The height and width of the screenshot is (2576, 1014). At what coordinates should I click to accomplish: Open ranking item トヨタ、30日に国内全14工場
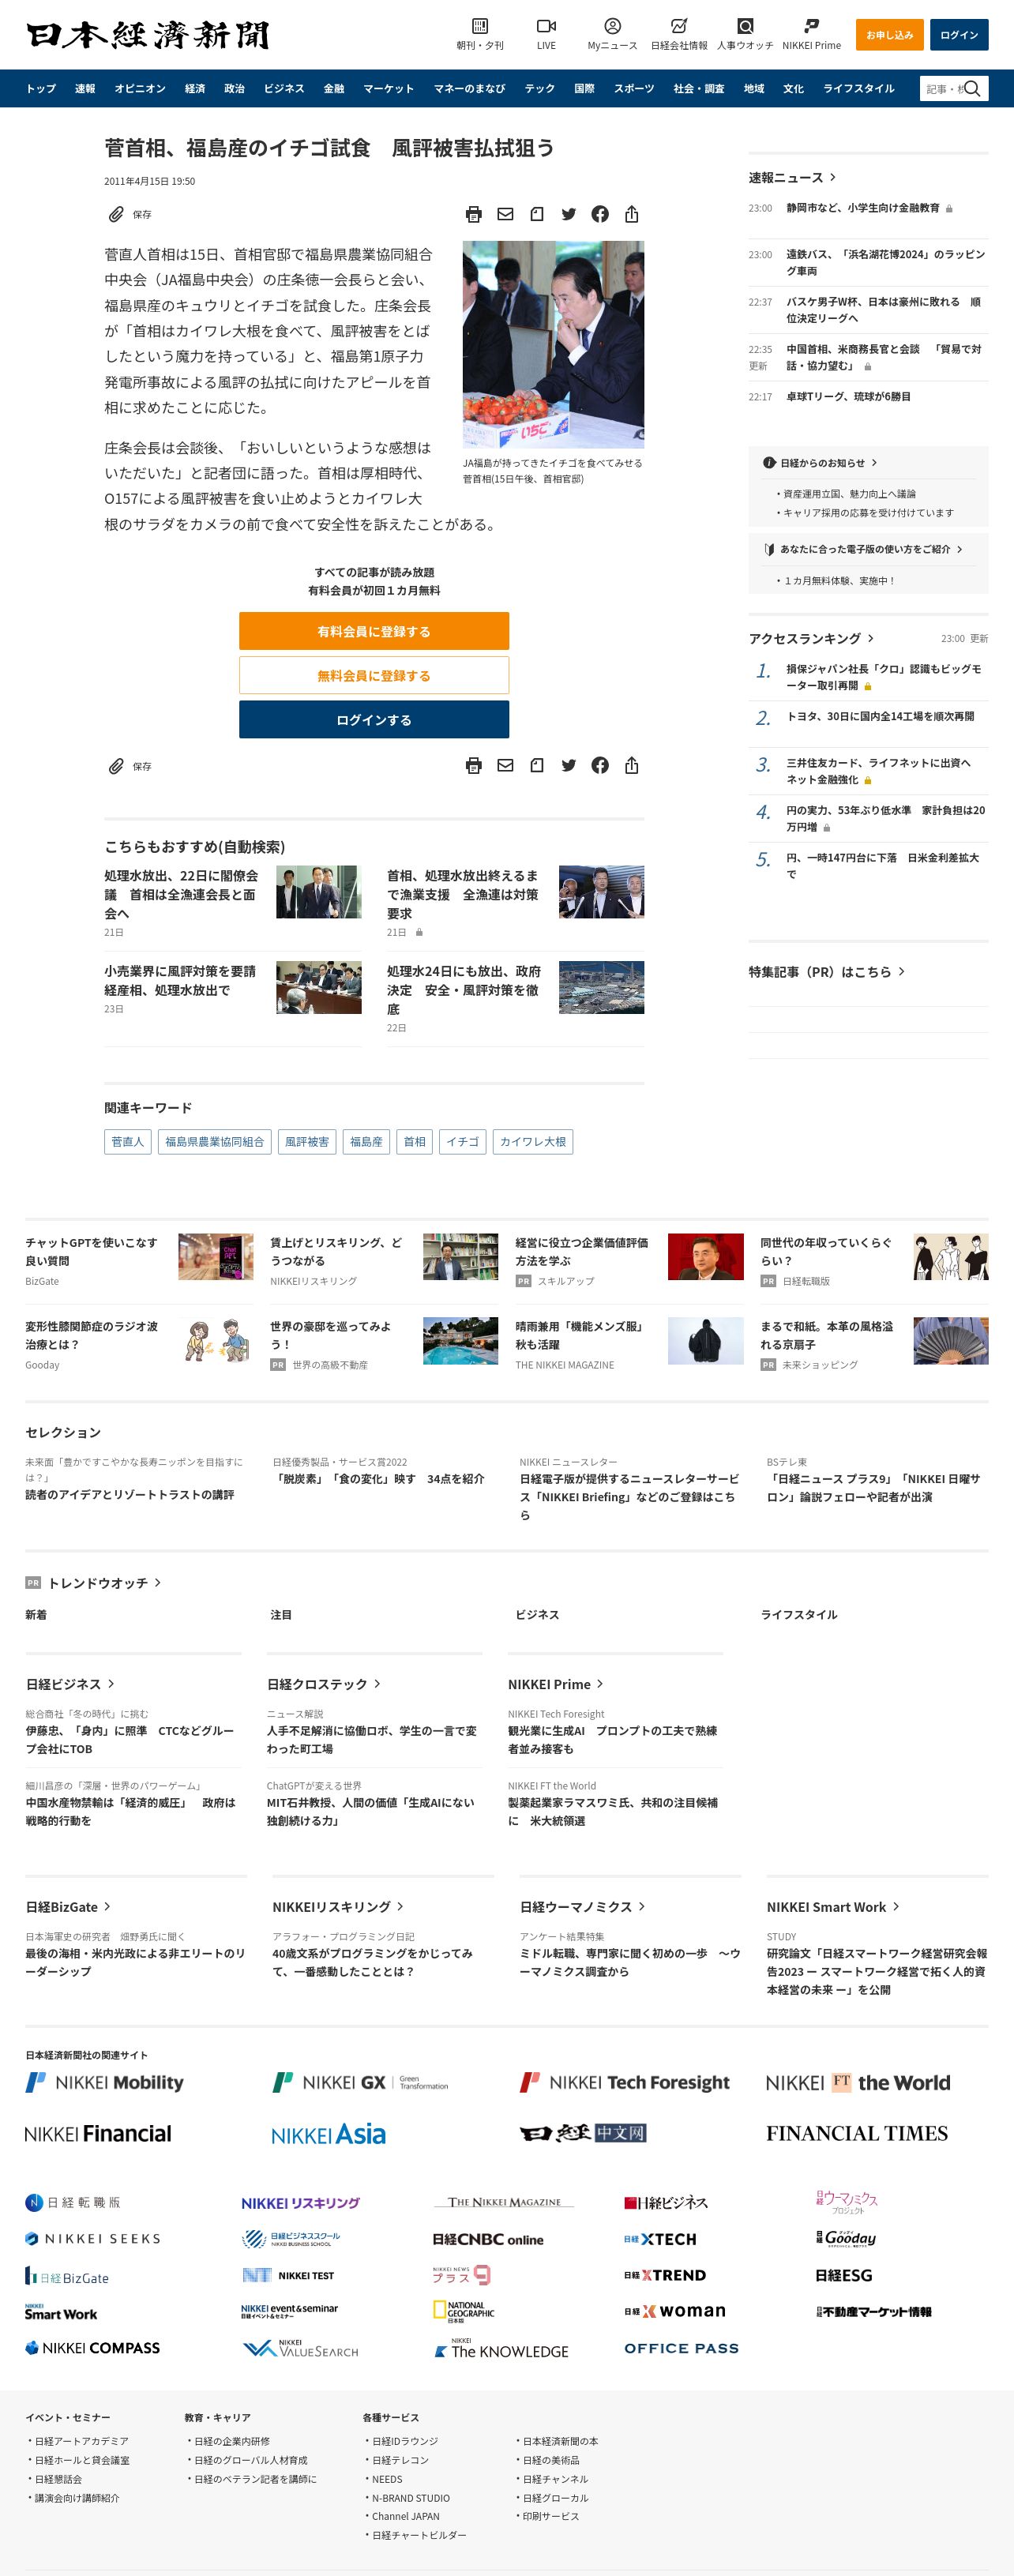point(880,716)
